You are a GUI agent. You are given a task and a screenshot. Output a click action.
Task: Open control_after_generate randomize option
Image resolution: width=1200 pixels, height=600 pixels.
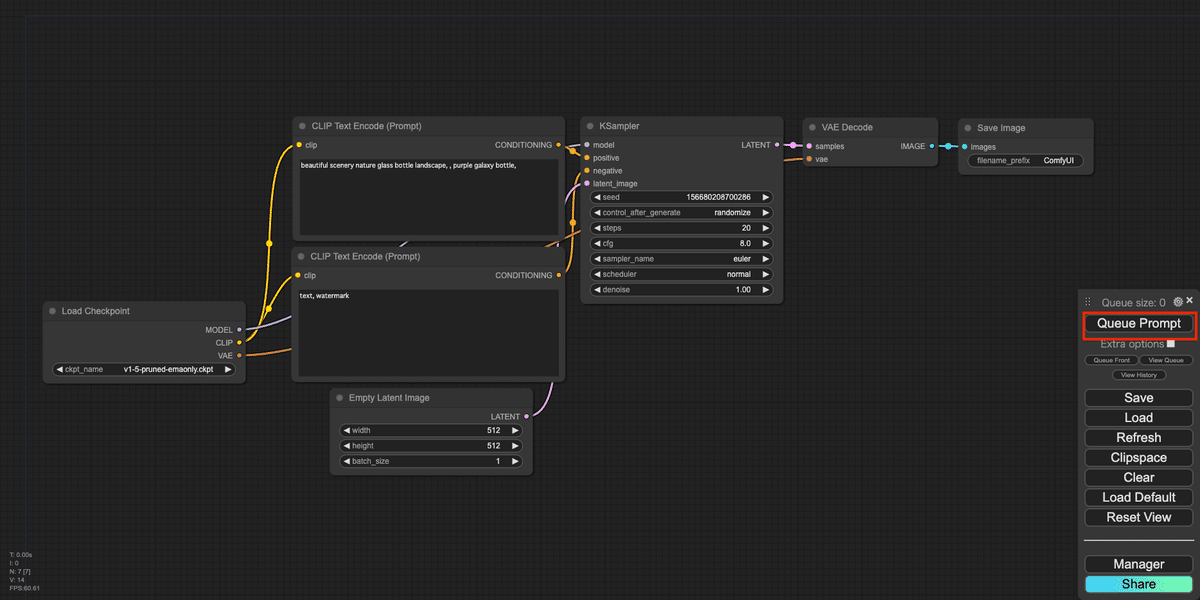coord(682,212)
